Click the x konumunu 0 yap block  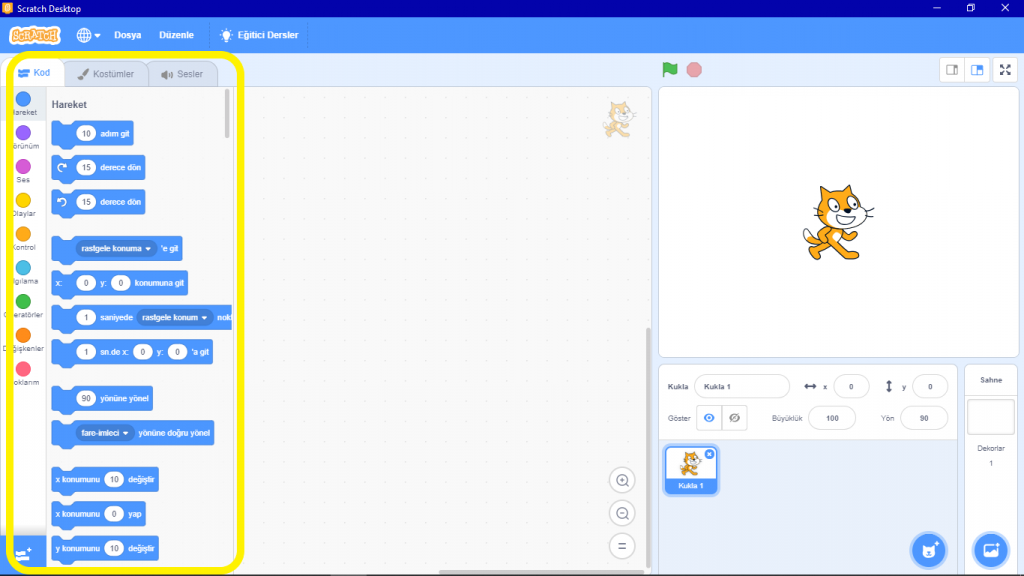99,514
